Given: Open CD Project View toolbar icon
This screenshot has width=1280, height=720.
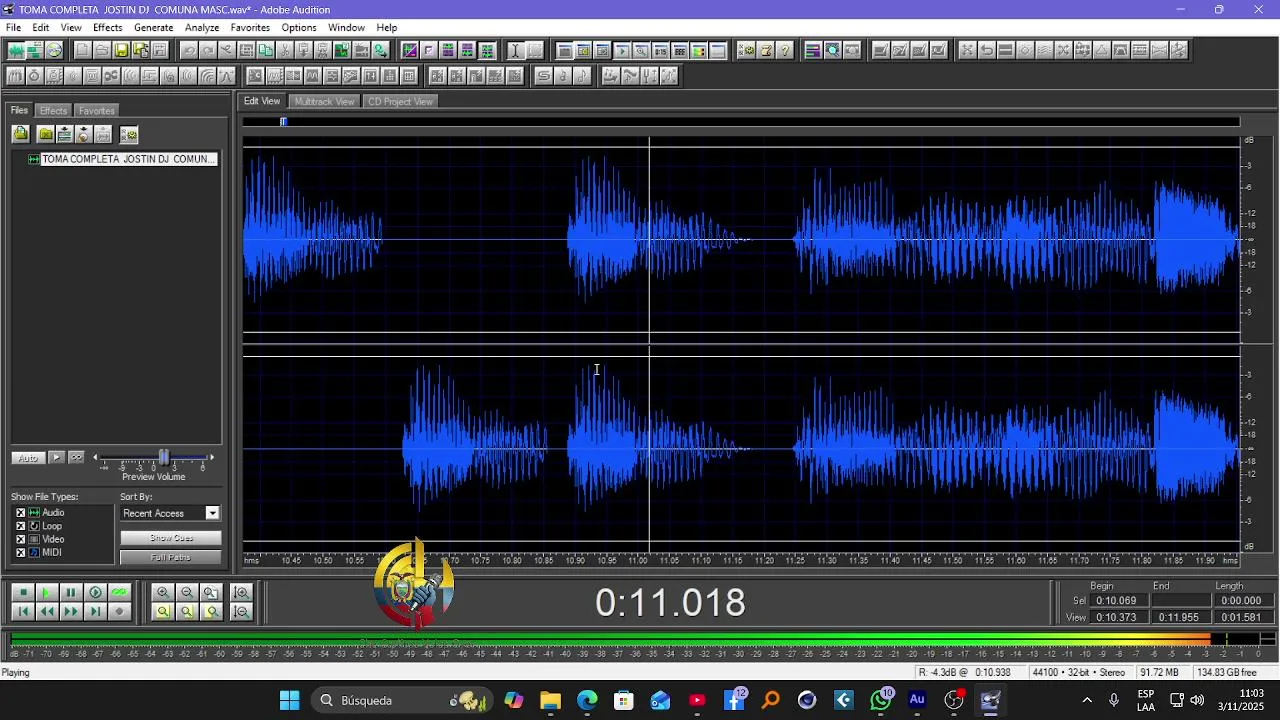Looking at the screenshot, I should [x=54, y=51].
